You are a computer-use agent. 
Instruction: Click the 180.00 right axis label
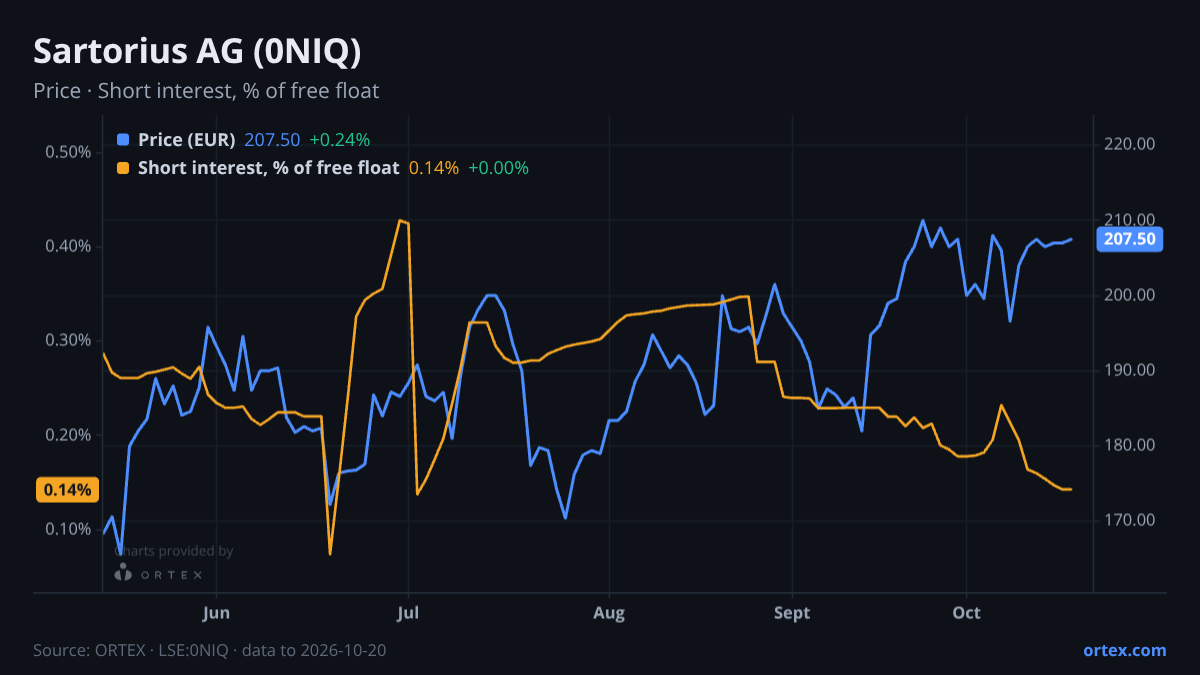click(x=1130, y=445)
